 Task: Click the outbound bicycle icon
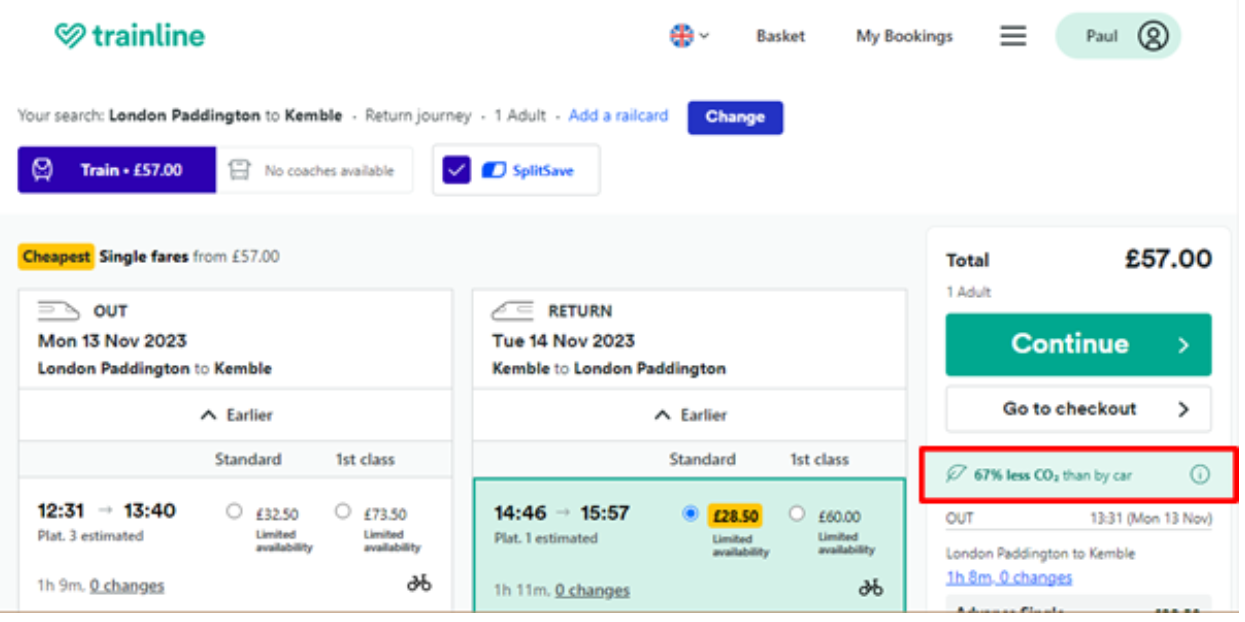[x=419, y=583]
